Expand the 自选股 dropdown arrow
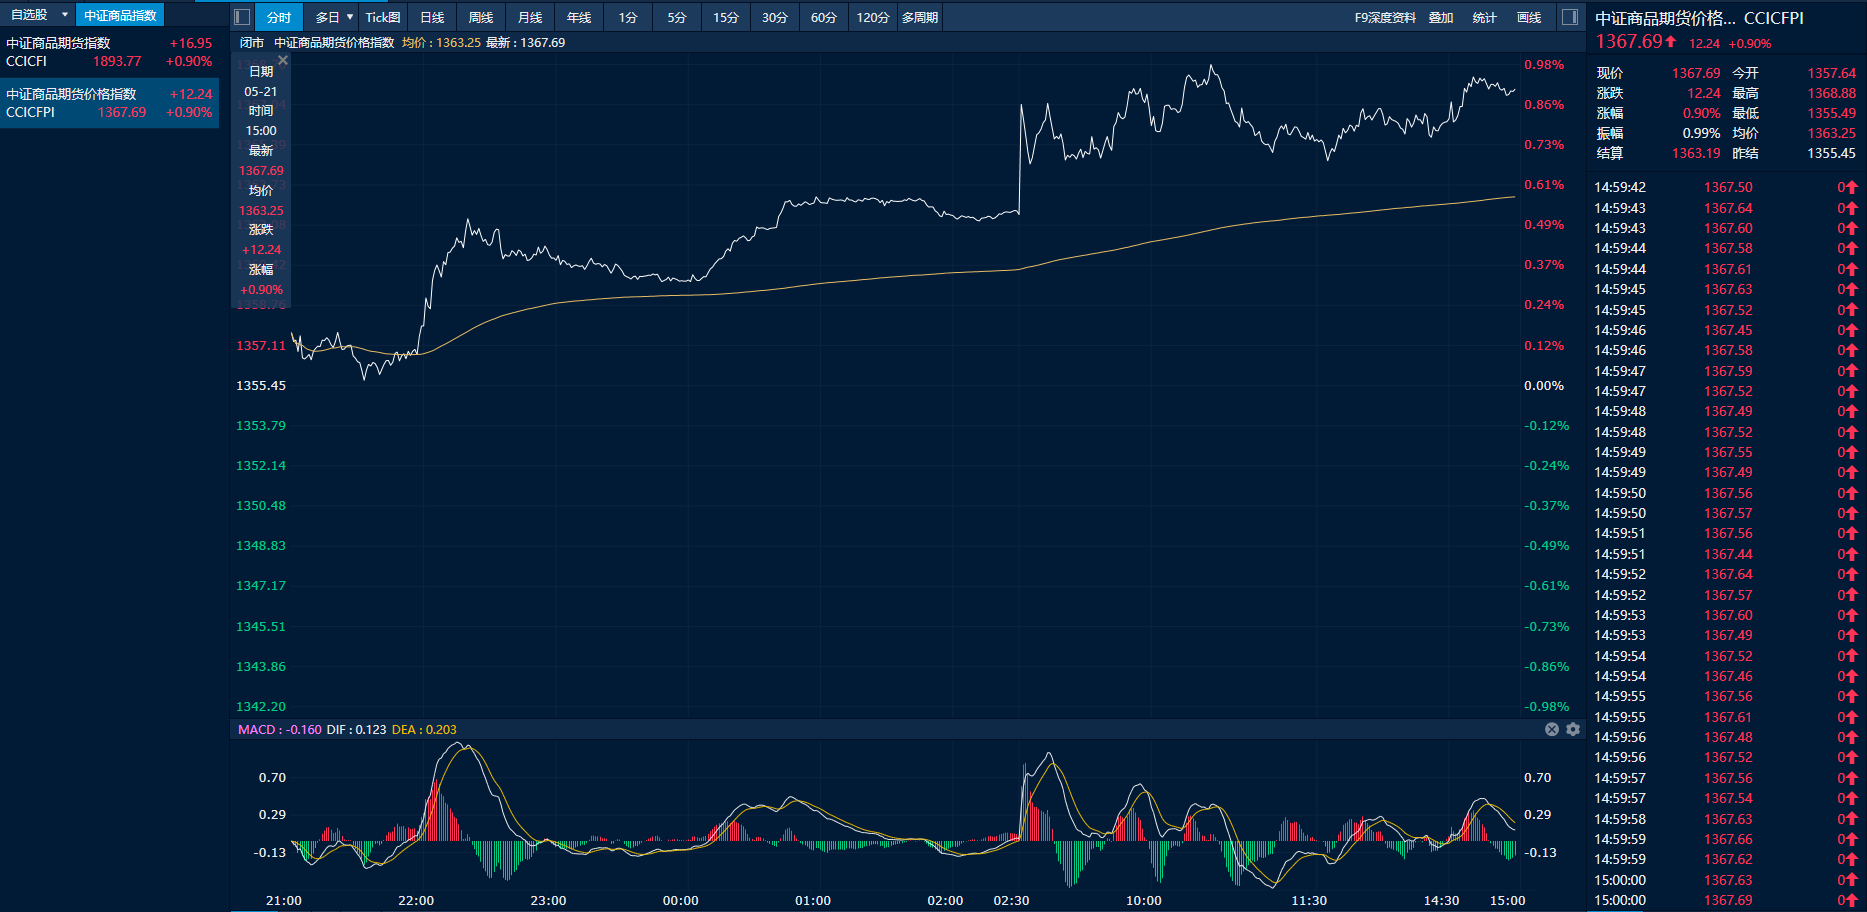 click(x=65, y=15)
